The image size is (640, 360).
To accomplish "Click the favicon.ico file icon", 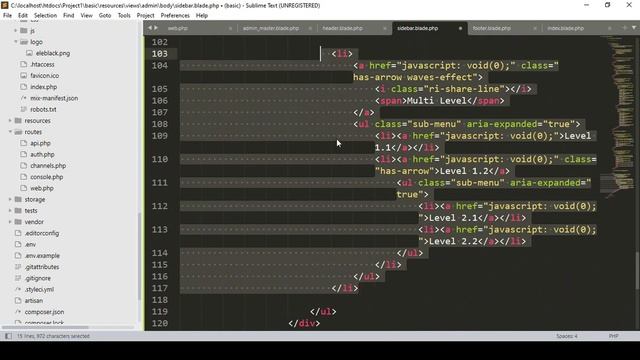I will (24, 76).
